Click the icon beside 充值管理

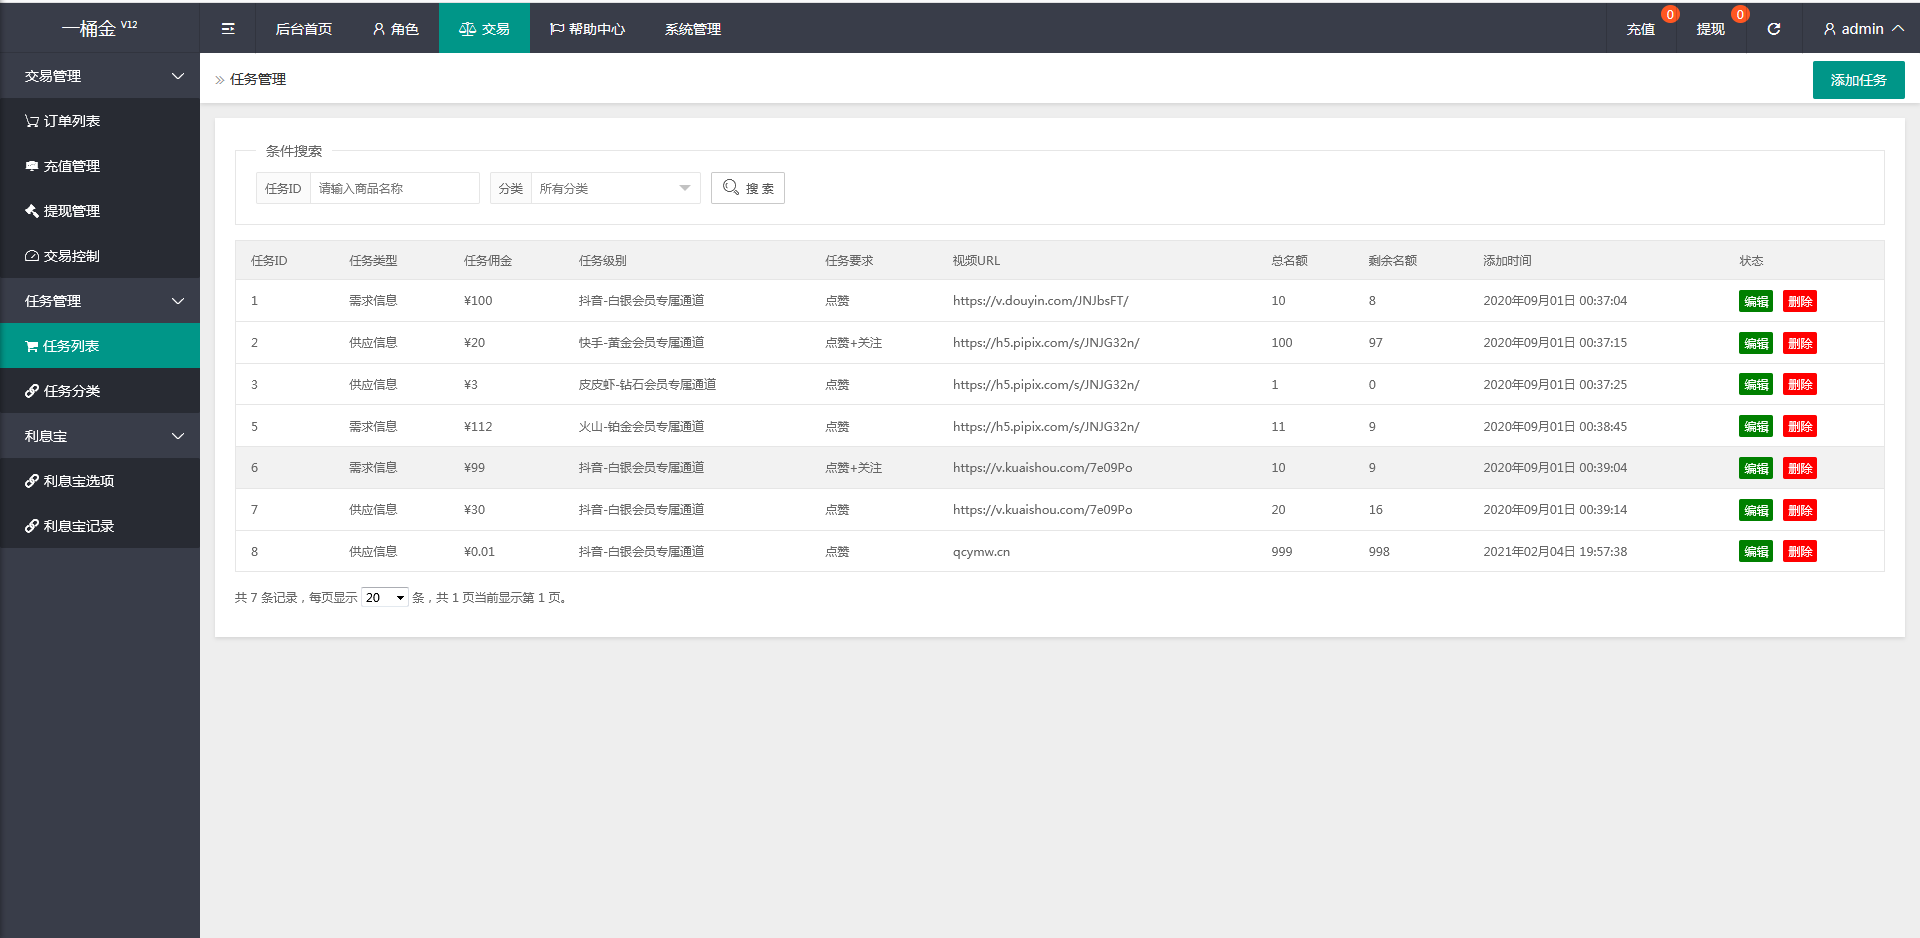pyautogui.click(x=32, y=166)
